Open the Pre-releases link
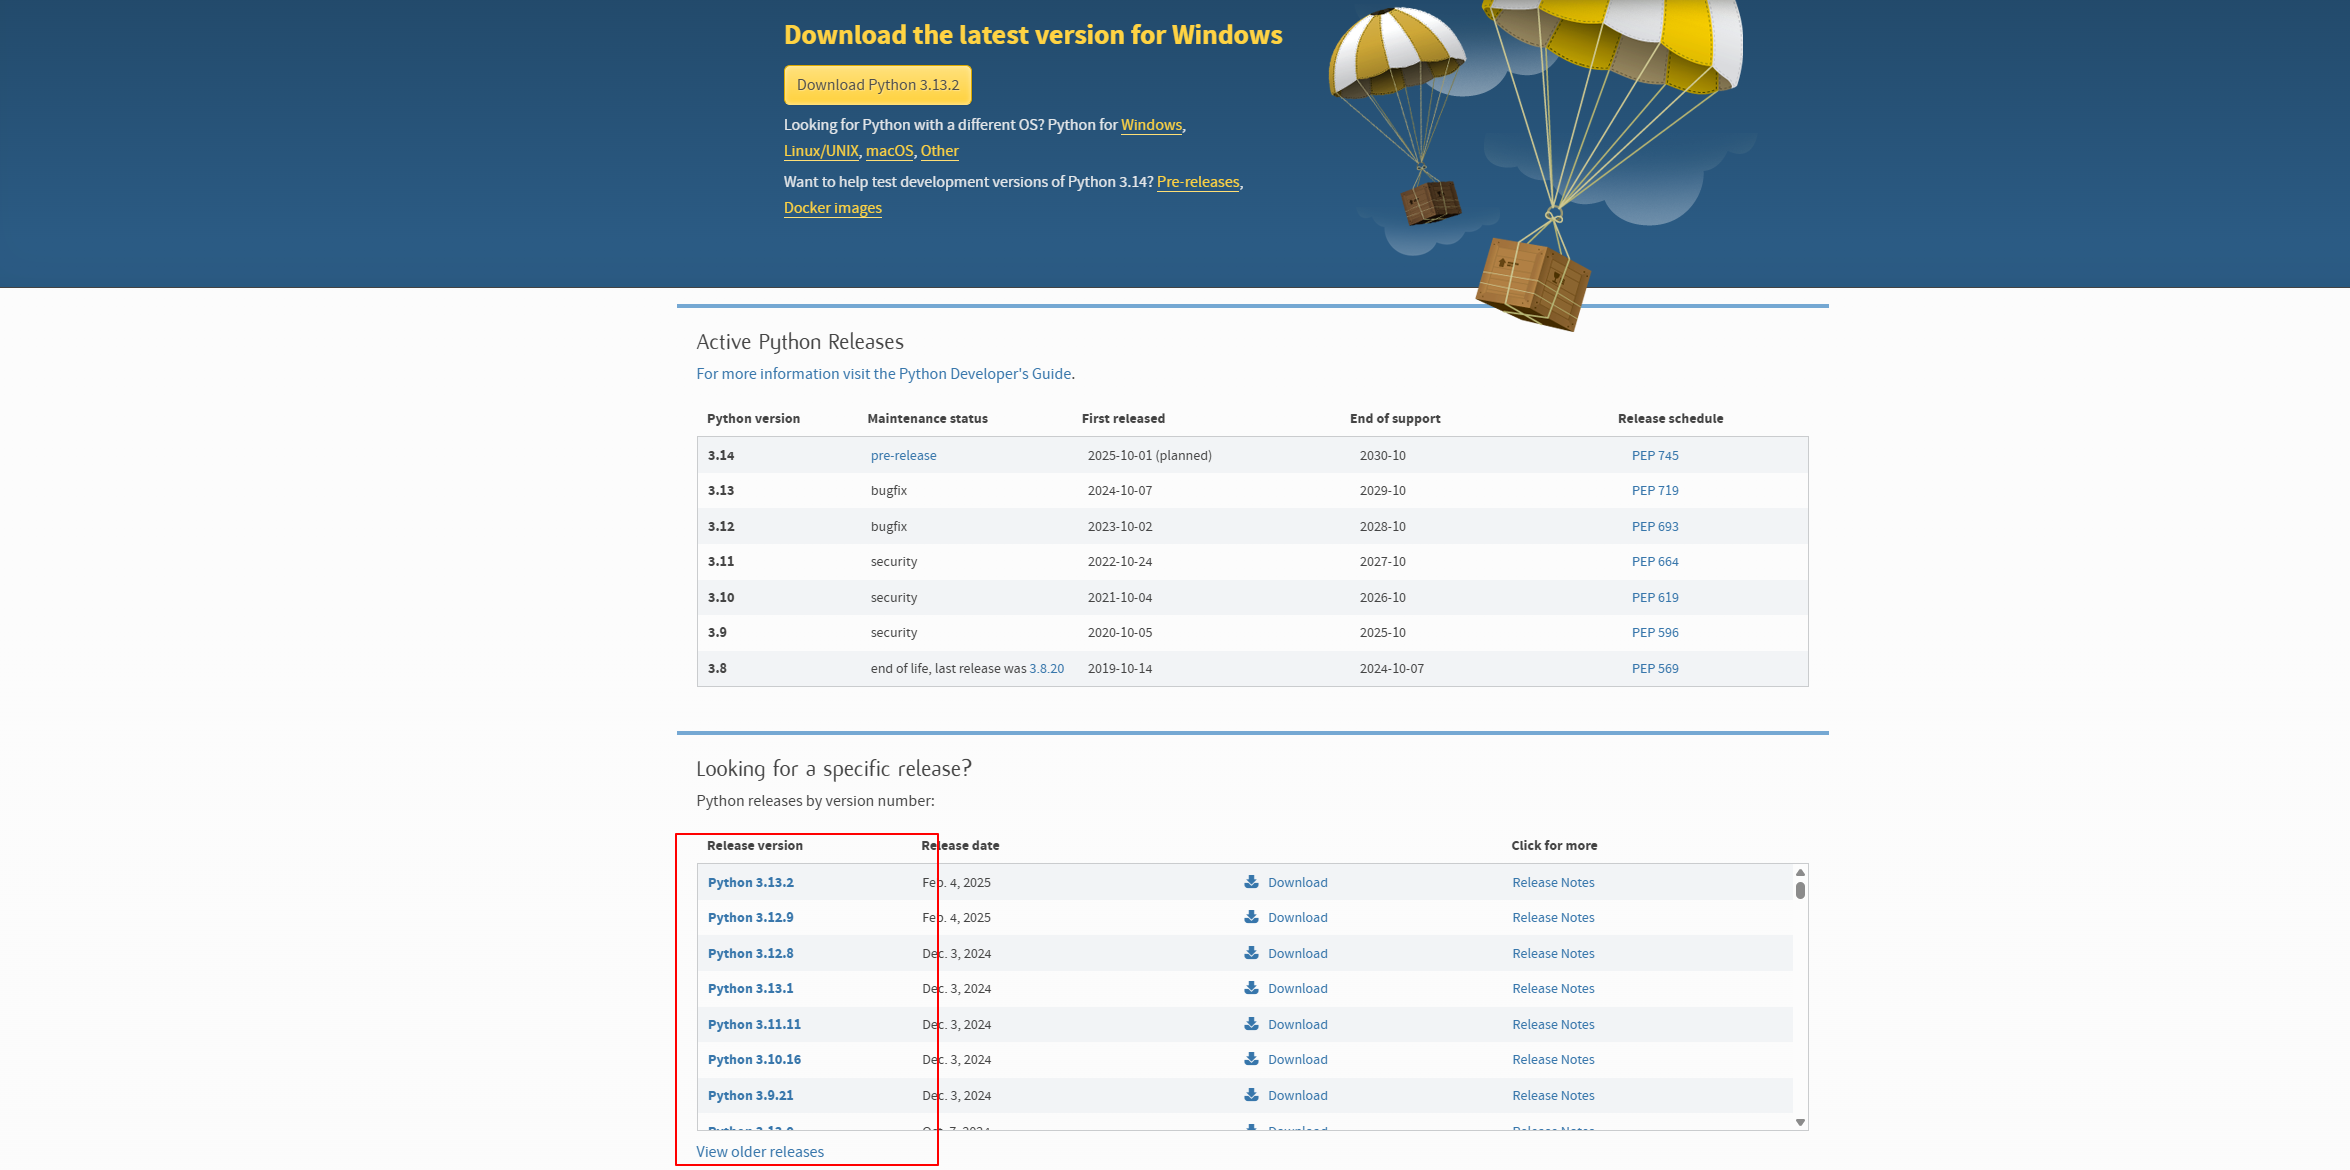Screen dimensions: 2350x1170 pyautogui.click(x=1197, y=182)
